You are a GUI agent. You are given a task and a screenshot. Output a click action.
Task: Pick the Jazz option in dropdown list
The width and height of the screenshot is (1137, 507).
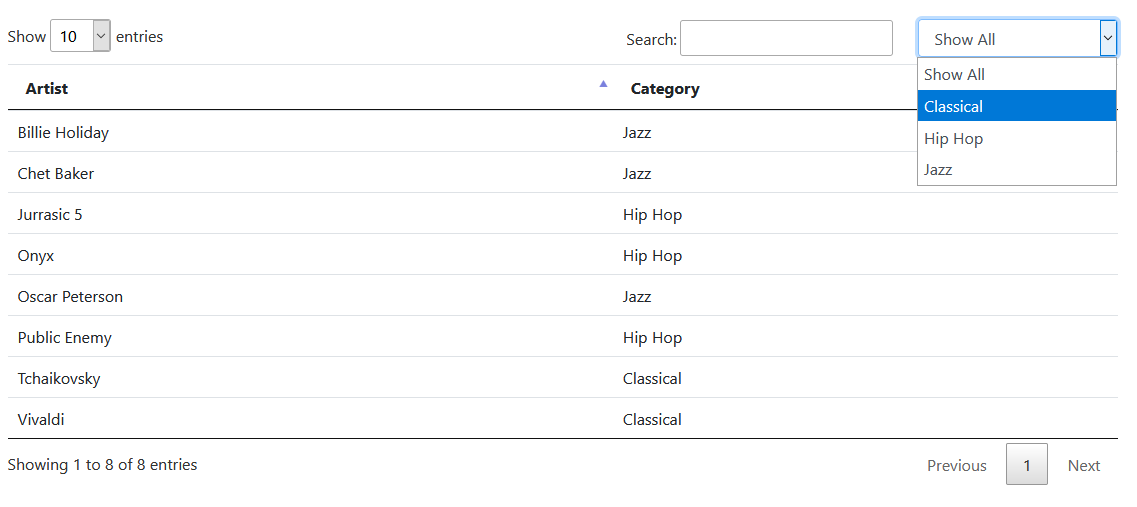pyautogui.click(x=1017, y=170)
